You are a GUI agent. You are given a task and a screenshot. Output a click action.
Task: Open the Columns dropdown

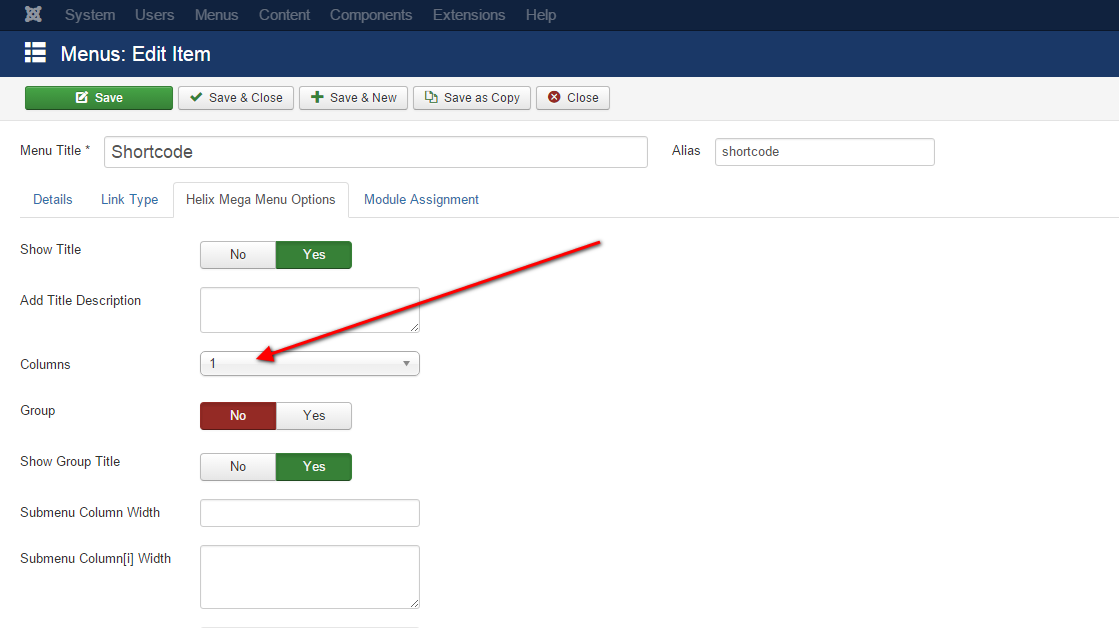point(310,364)
